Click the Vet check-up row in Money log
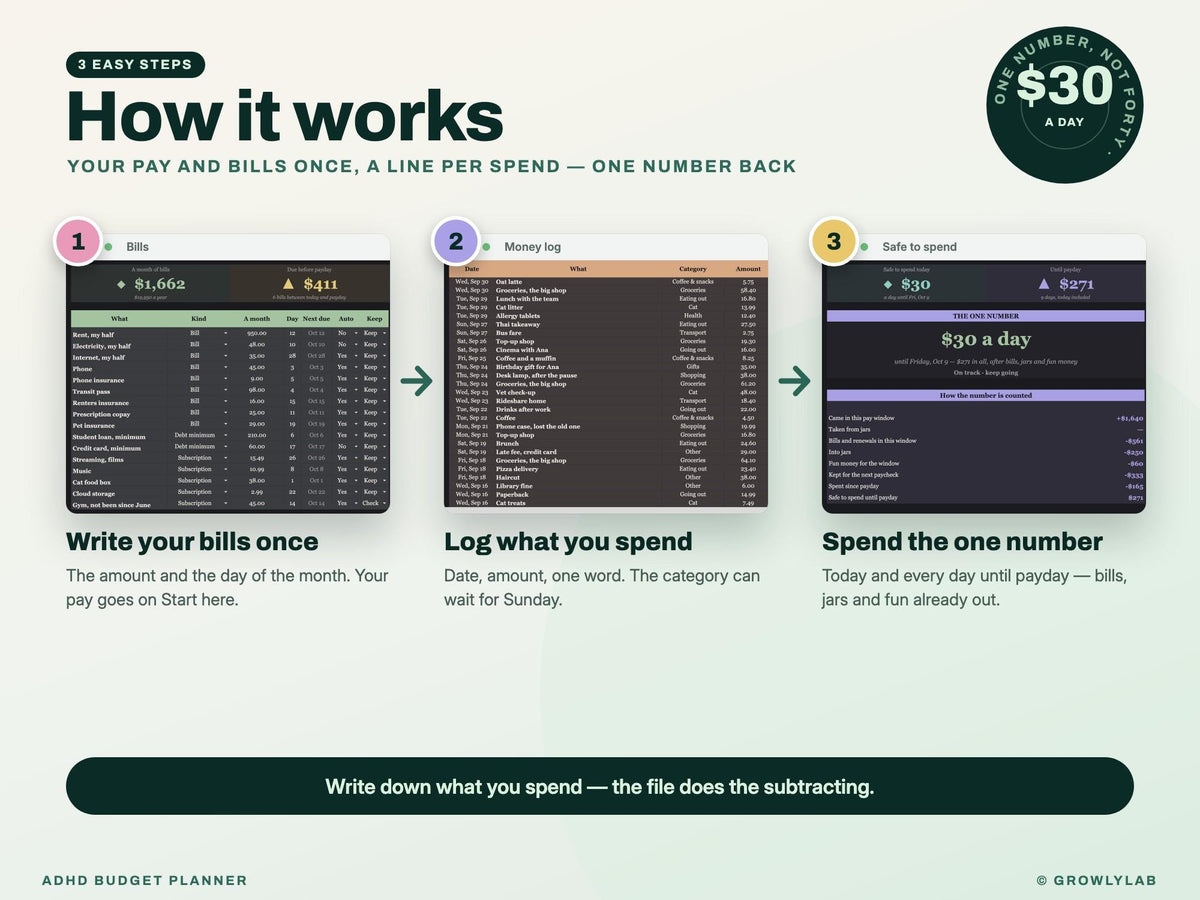Image resolution: width=1200 pixels, height=900 pixels. tap(606, 392)
